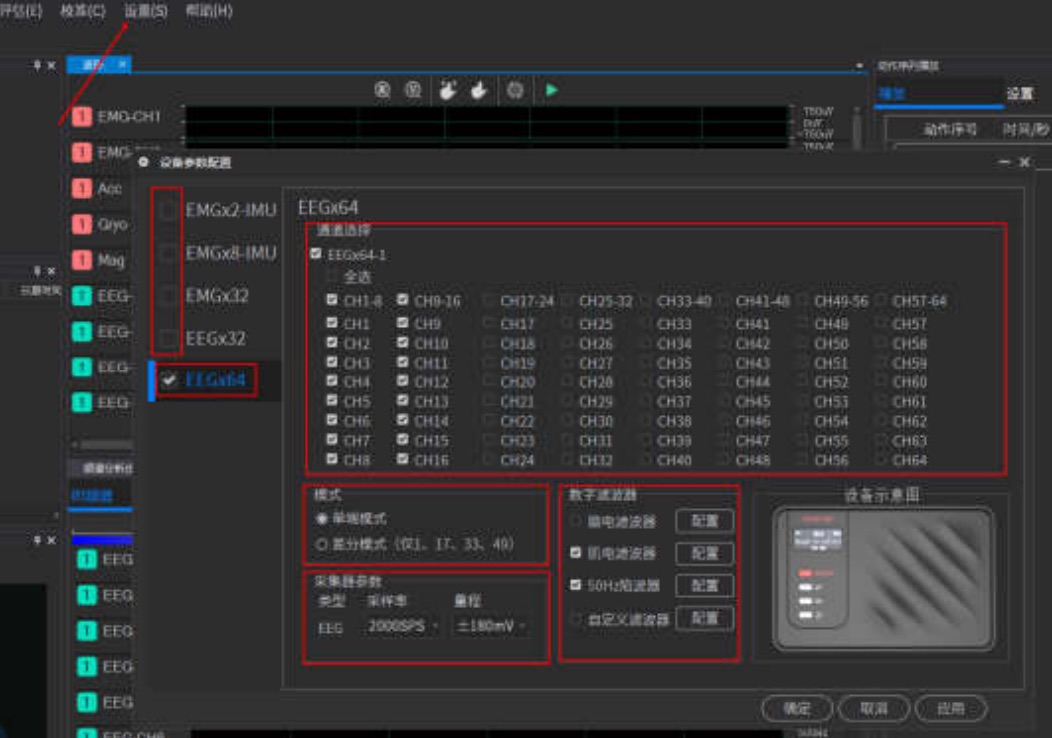Toggle the EEGx64-1 channel group checkbox

[316, 254]
